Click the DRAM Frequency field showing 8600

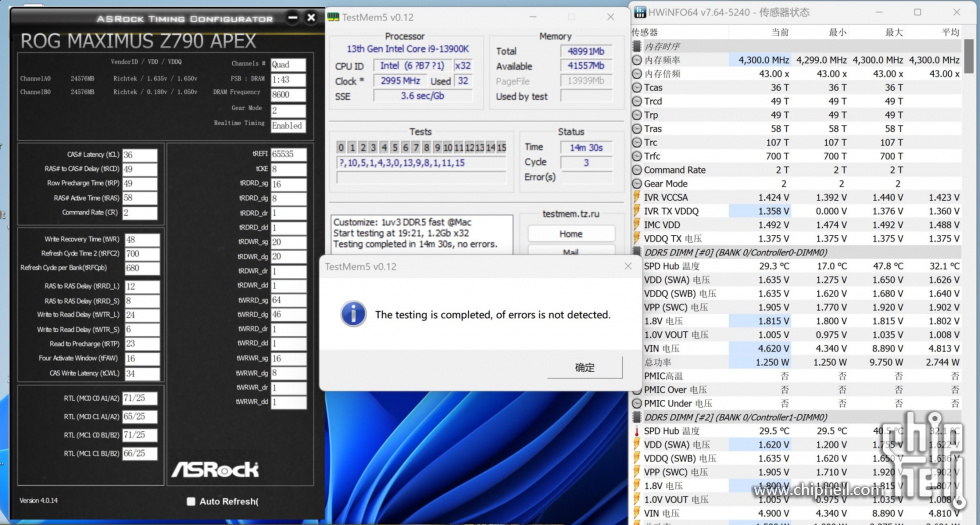pyautogui.click(x=288, y=95)
